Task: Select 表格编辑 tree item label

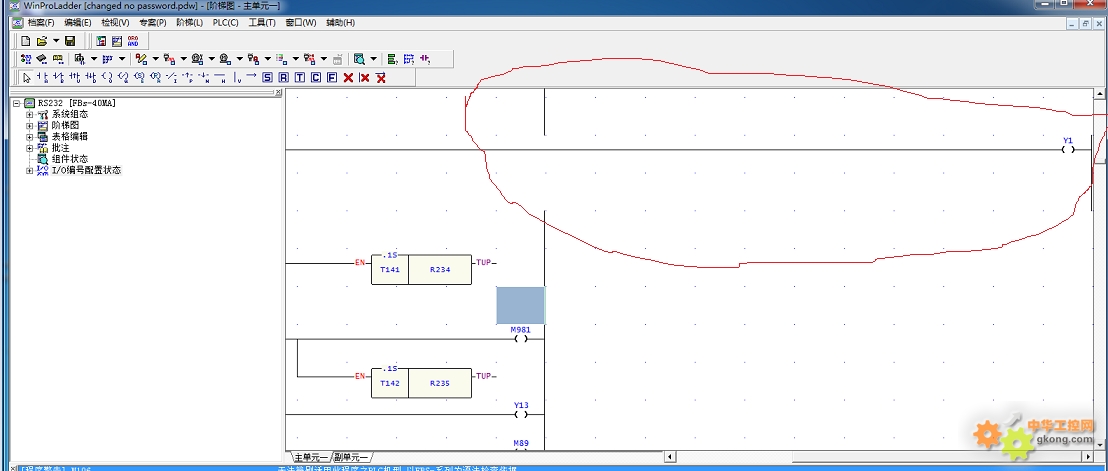Action: (x=69, y=136)
